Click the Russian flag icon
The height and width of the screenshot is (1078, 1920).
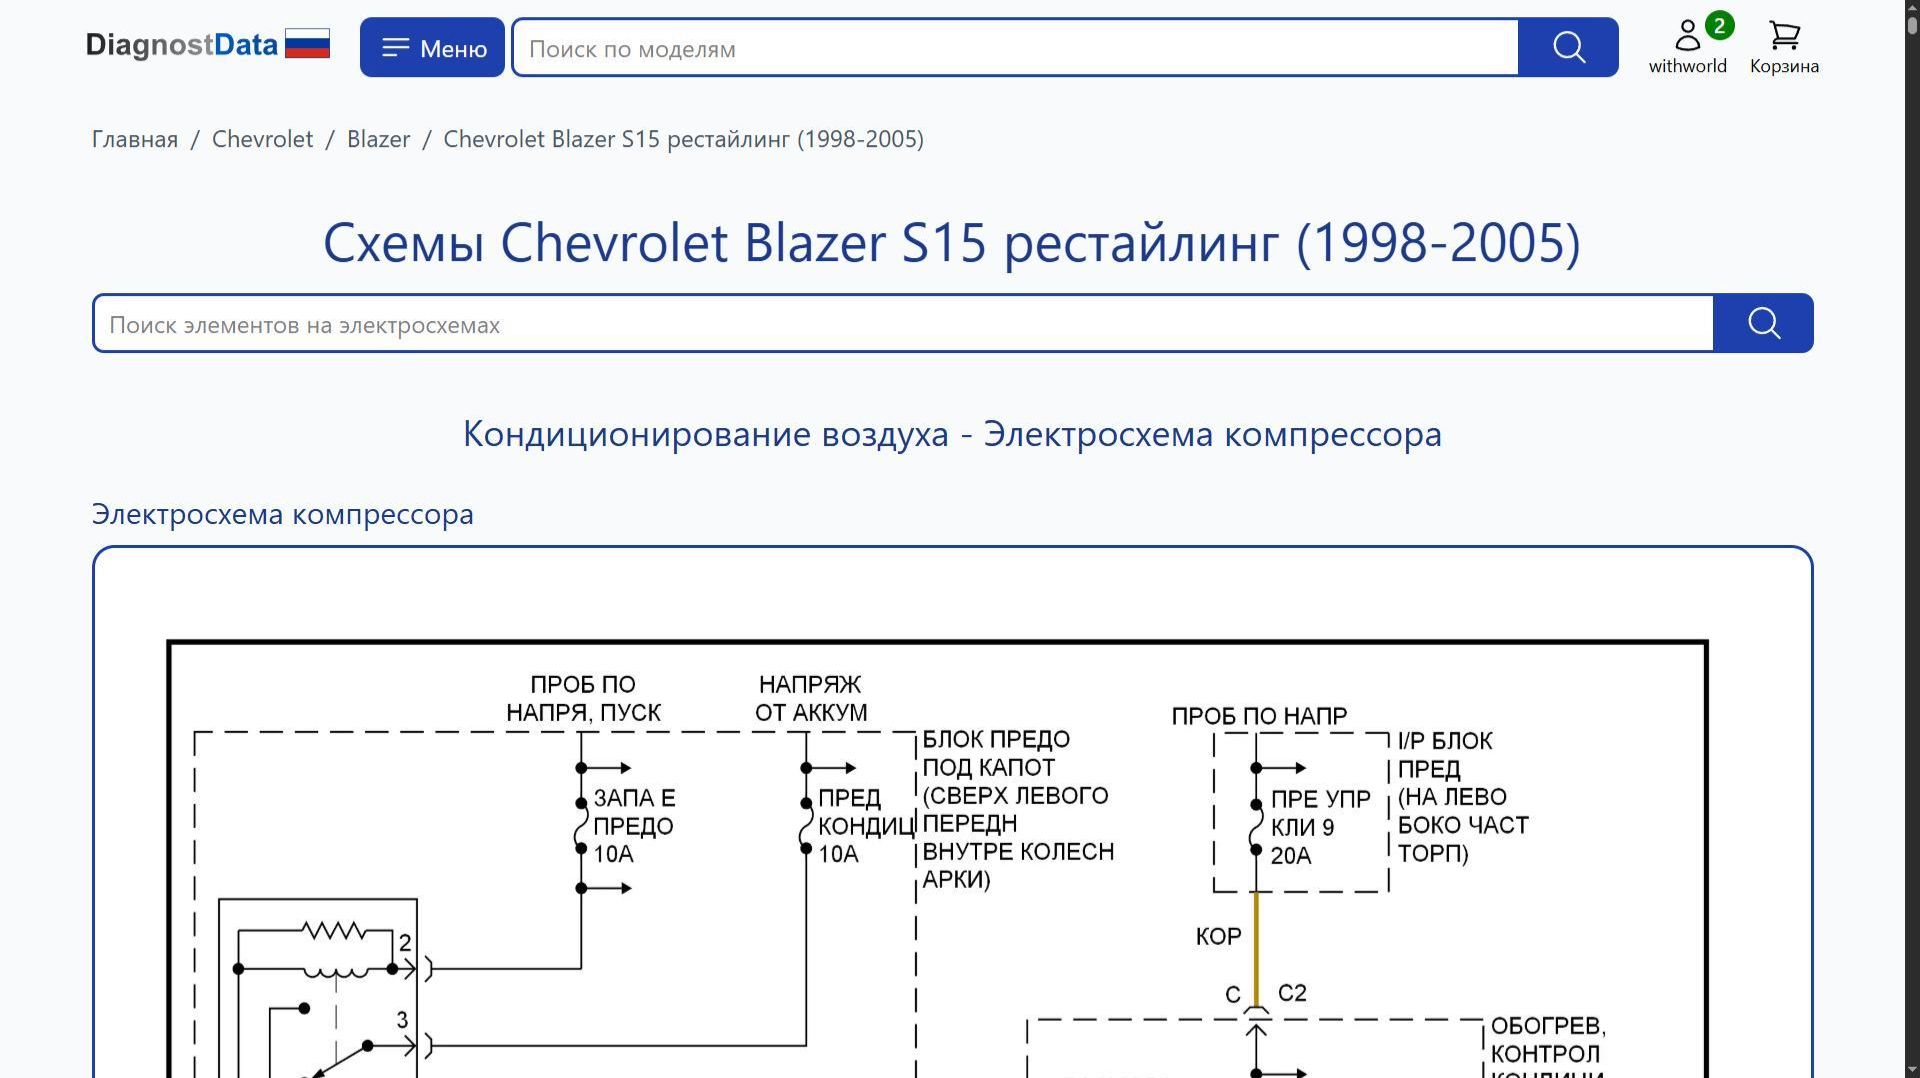[307, 44]
